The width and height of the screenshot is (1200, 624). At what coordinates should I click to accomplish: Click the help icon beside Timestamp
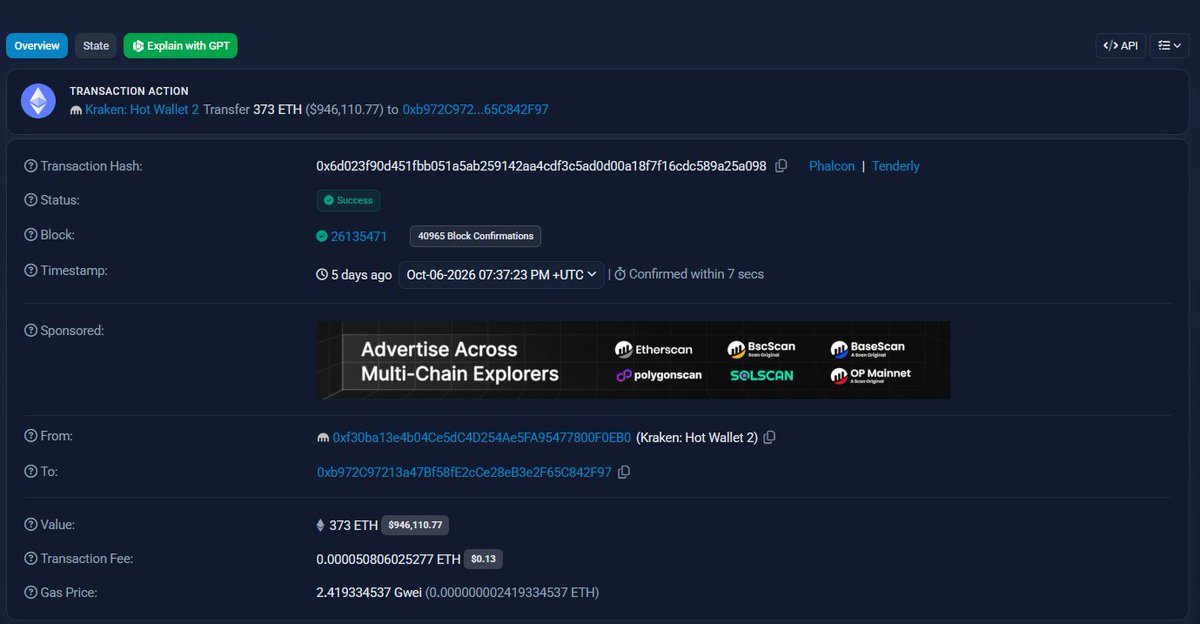[30, 270]
